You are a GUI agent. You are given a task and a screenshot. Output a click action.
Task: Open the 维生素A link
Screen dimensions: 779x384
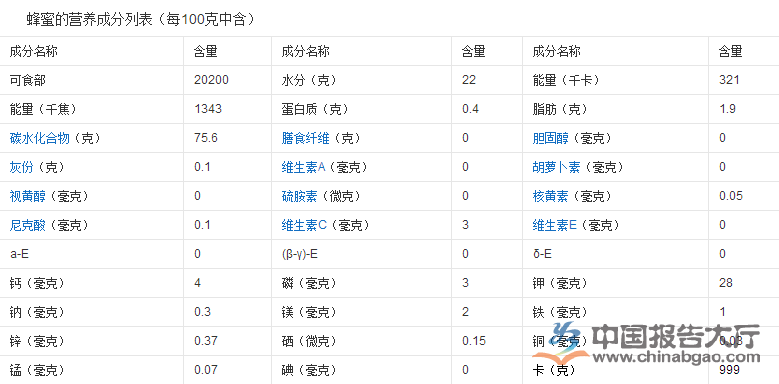[303, 167]
